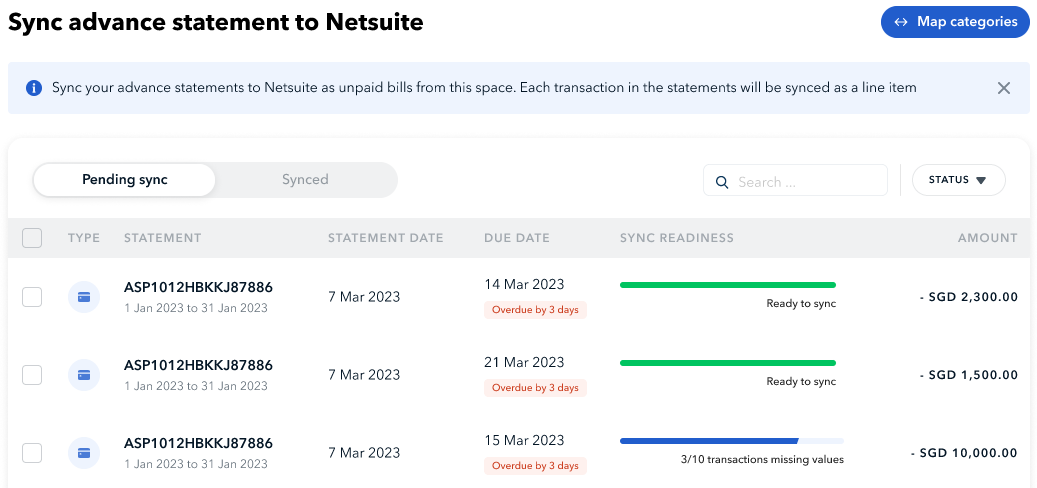Click the blue info icon in banner
This screenshot has width=1037, height=488.
(34, 88)
